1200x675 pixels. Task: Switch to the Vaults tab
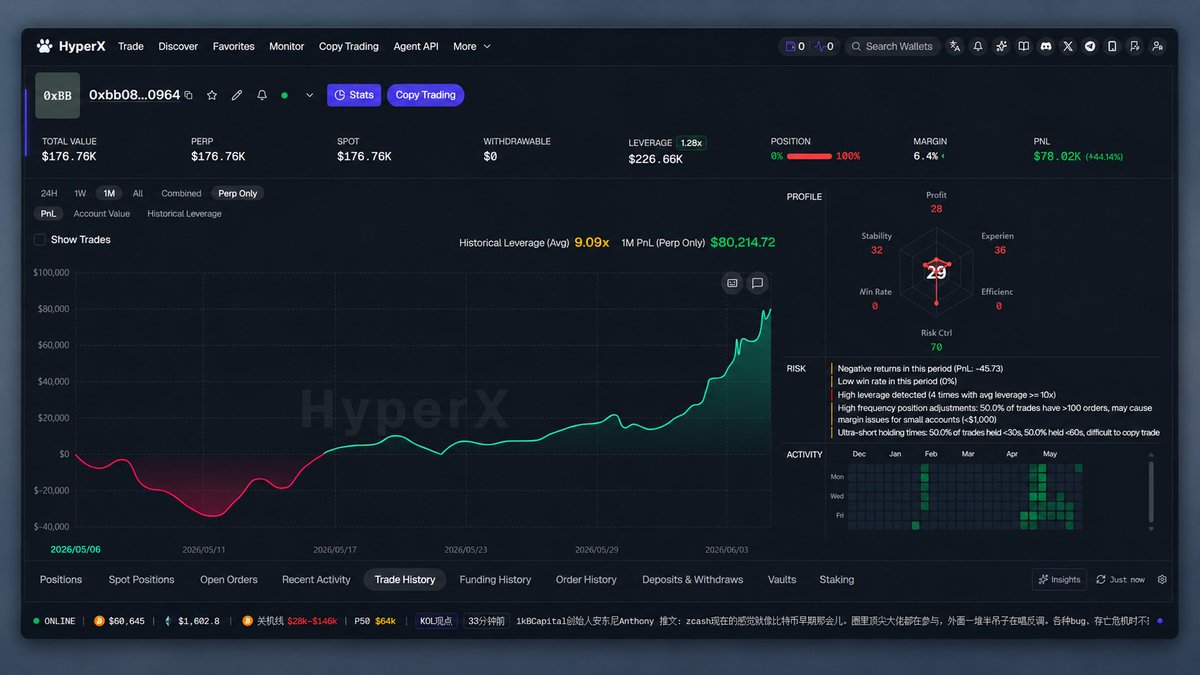click(782, 579)
